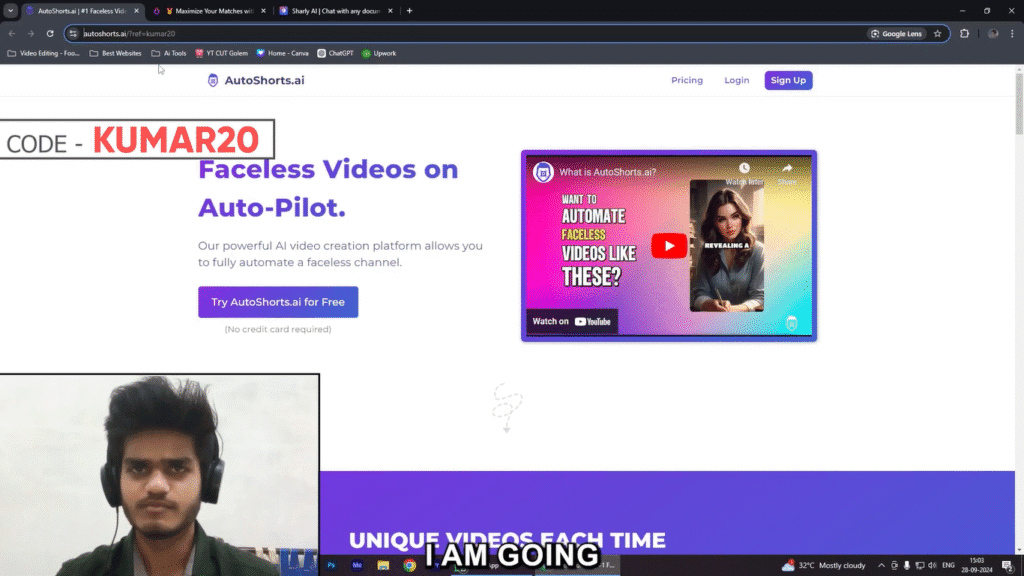The width and height of the screenshot is (1024, 576).
Task: Mute system audio via the volume tray icon
Action: tap(932, 565)
